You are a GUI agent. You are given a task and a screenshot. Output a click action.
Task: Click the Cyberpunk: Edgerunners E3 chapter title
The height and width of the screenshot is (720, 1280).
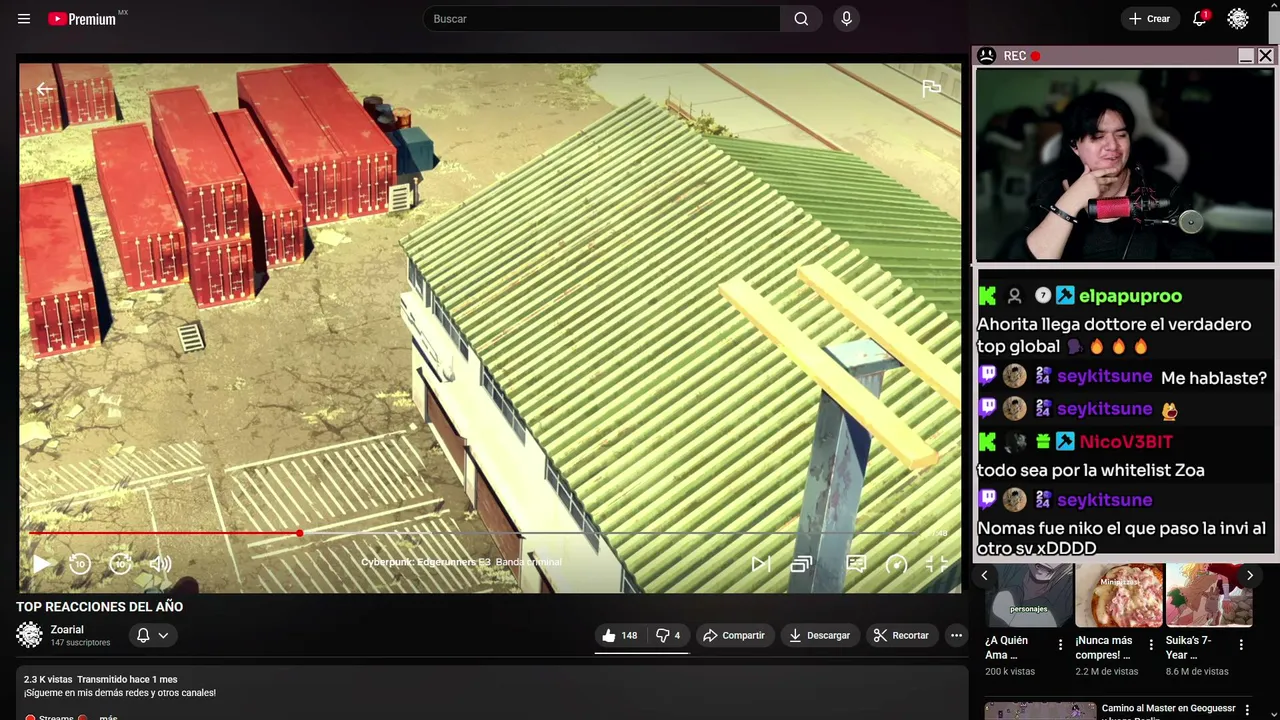tap(461, 562)
